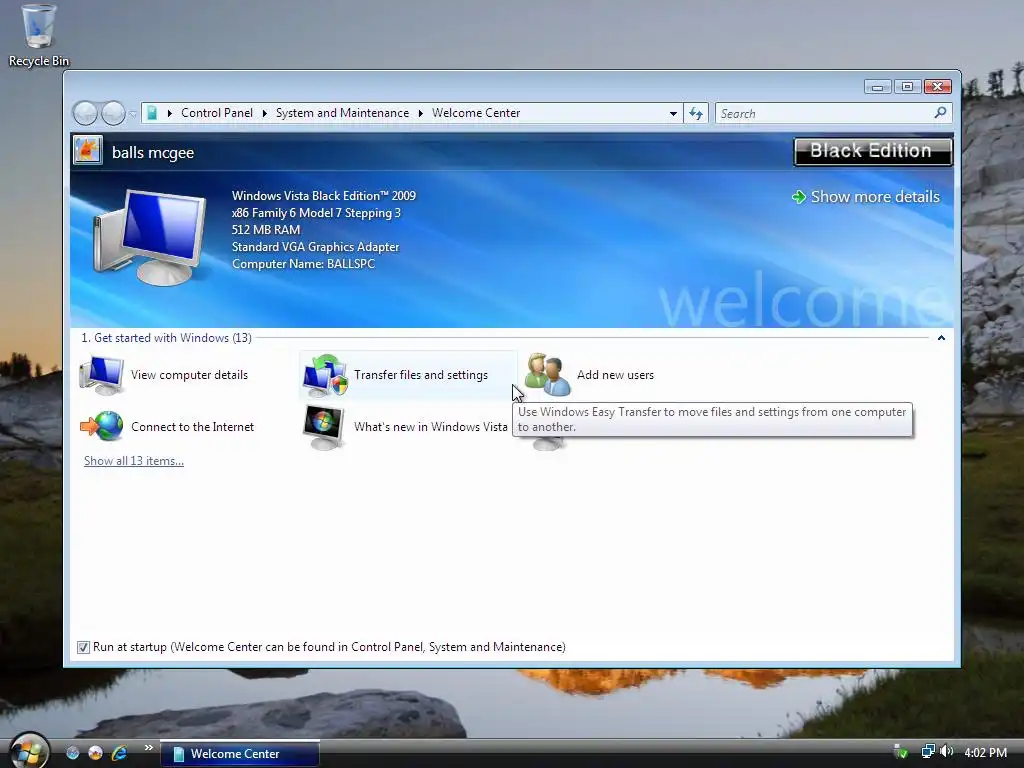Click the user name balls mcgee
The image size is (1024, 768).
[x=153, y=153]
